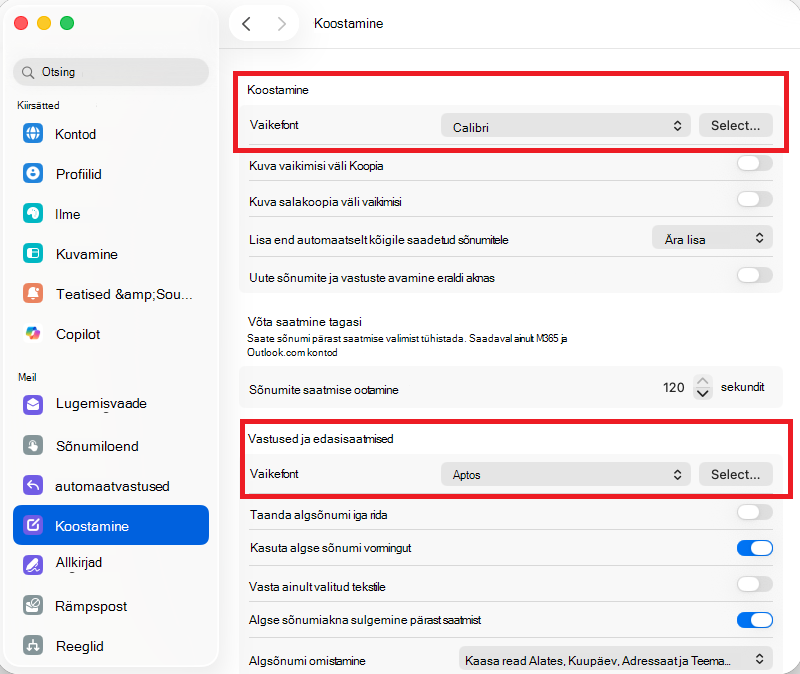Select the Copilot icon in sidebar
The width and height of the screenshot is (800, 674).
coord(33,334)
